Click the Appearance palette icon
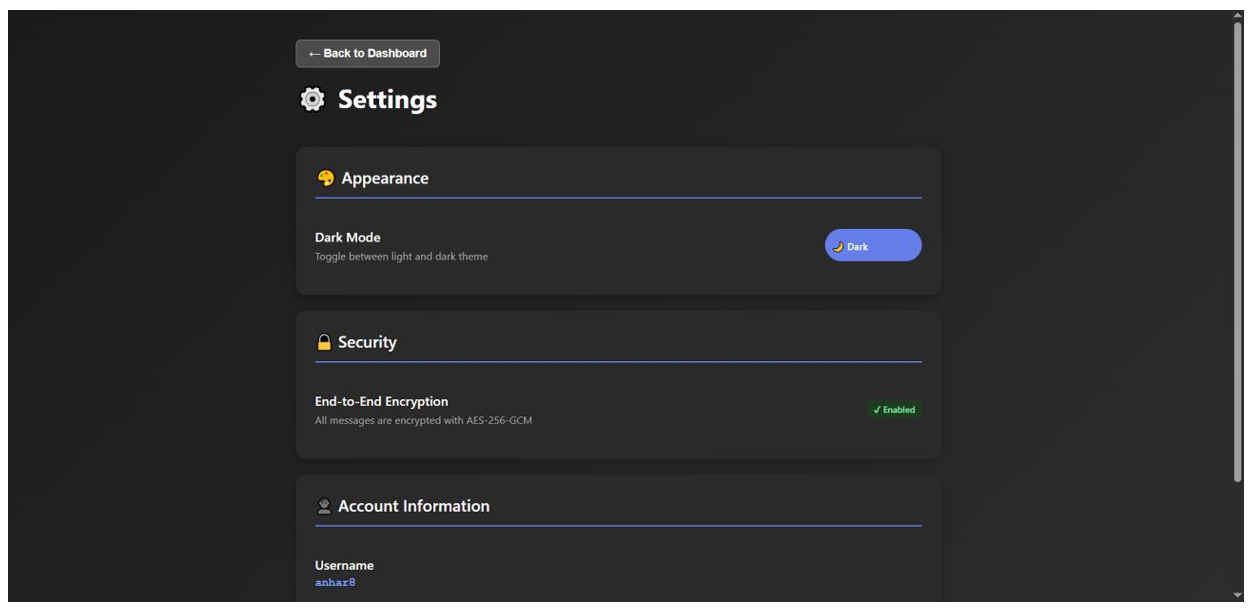This screenshot has height=610, width=1251. point(325,178)
